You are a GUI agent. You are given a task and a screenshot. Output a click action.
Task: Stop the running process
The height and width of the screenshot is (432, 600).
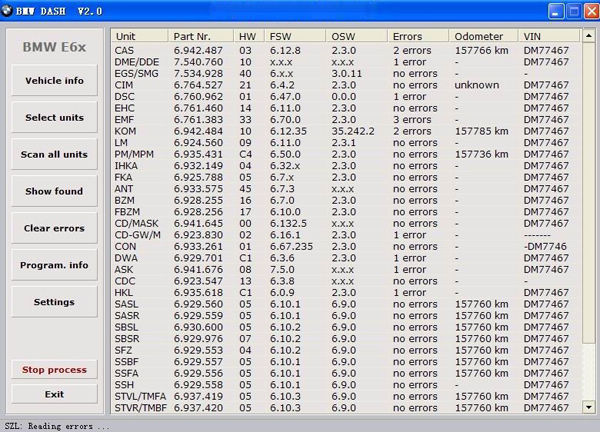tap(54, 370)
